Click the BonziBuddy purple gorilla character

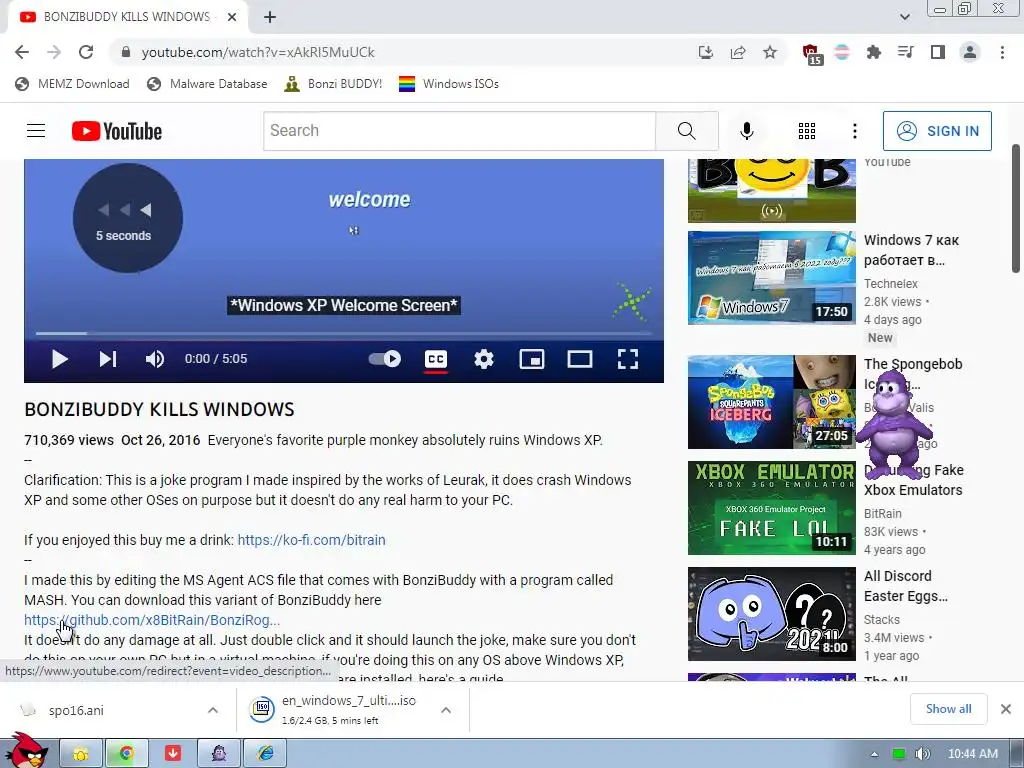(x=893, y=424)
